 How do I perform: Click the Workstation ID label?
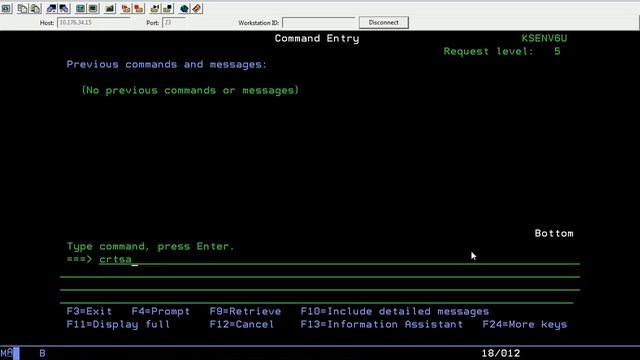click(259, 23)
